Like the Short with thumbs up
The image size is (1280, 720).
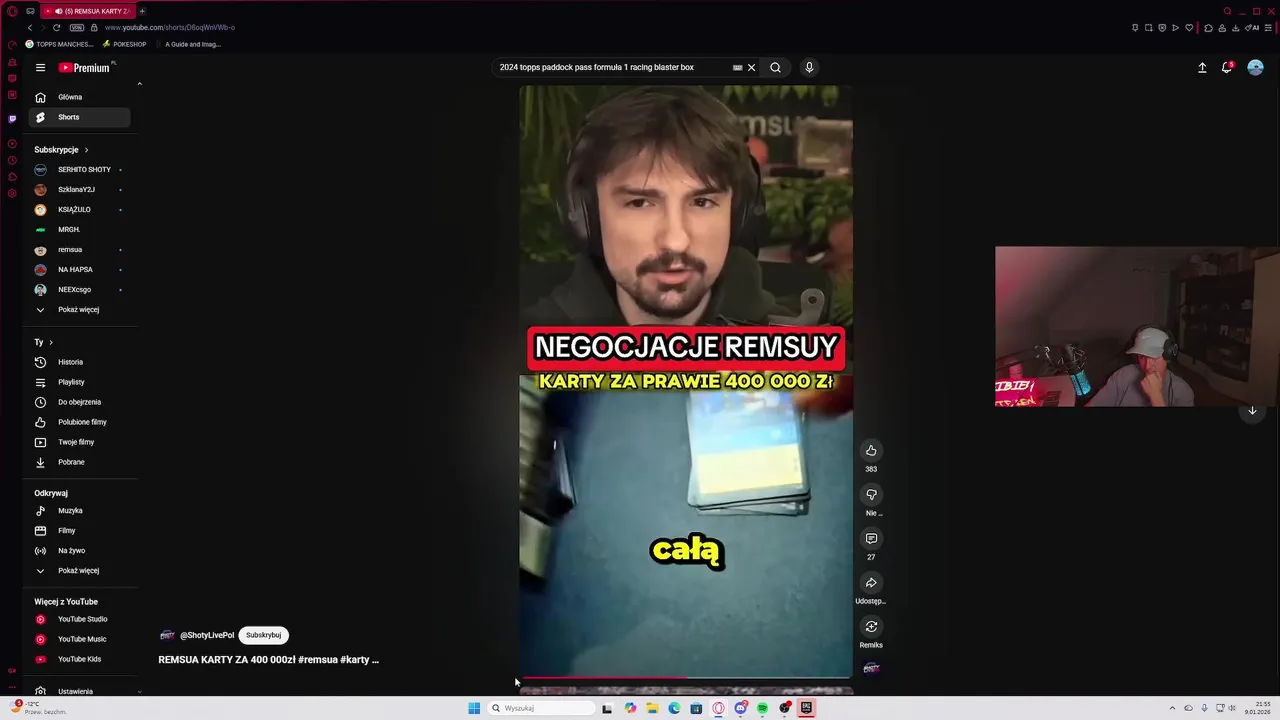871,450
